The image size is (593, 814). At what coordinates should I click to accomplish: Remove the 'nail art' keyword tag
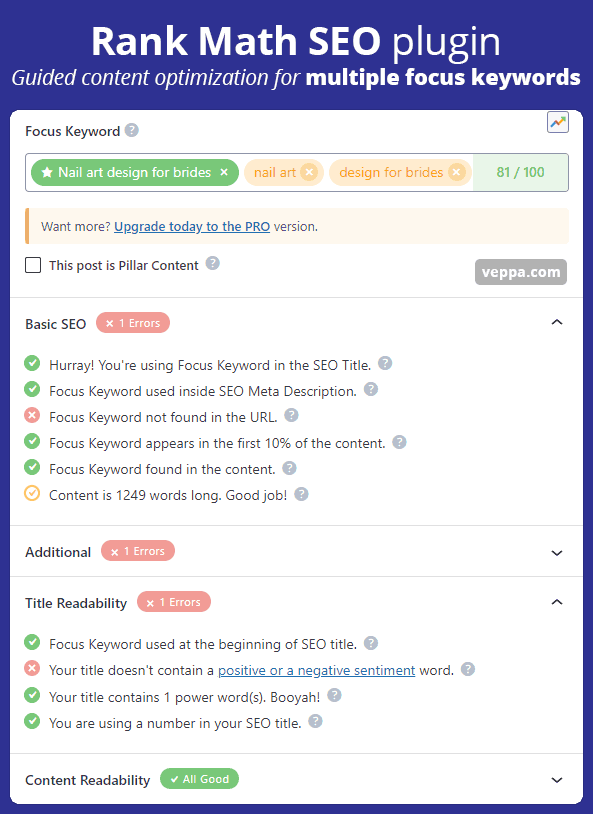(x=309, y=172)
